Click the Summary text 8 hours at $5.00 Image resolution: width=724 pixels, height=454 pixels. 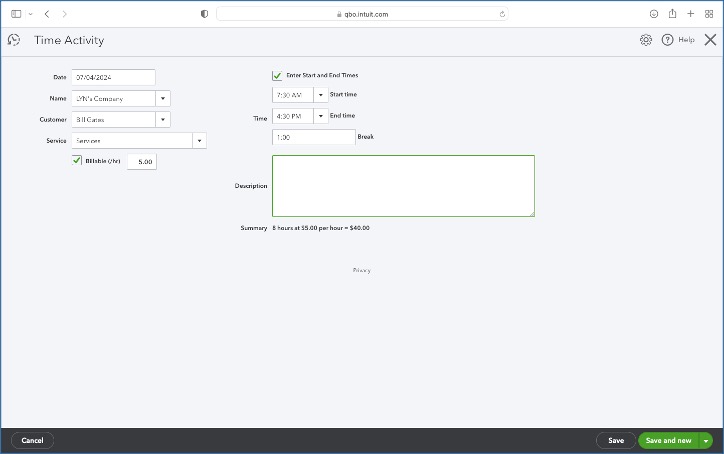pyautogui.click(x=321, y=228)
